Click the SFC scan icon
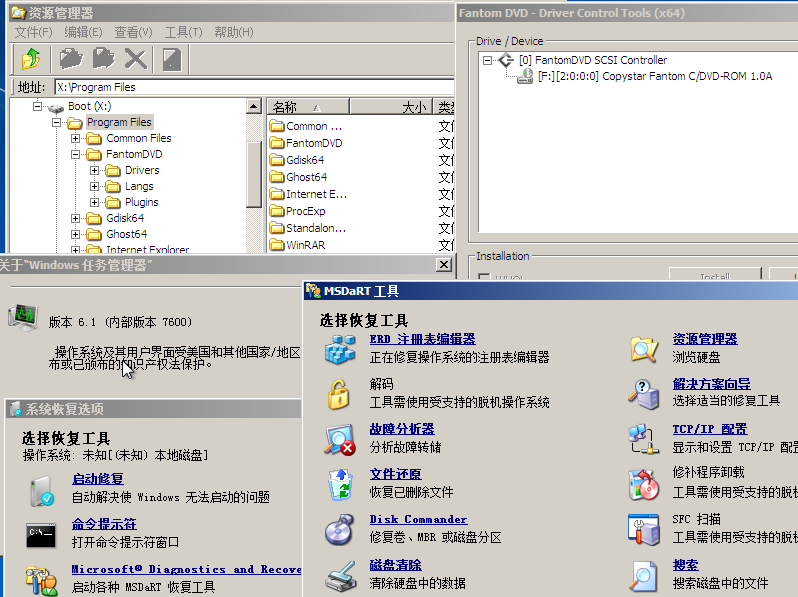Image resolution: width=798 pixels, height=597 pixels. (644, 530)
